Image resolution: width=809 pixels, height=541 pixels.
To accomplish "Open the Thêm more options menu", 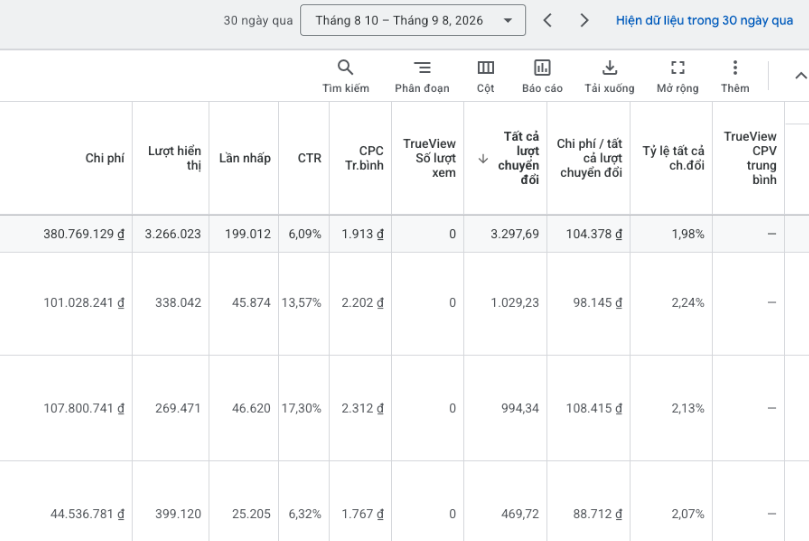I will pos(735,76).
